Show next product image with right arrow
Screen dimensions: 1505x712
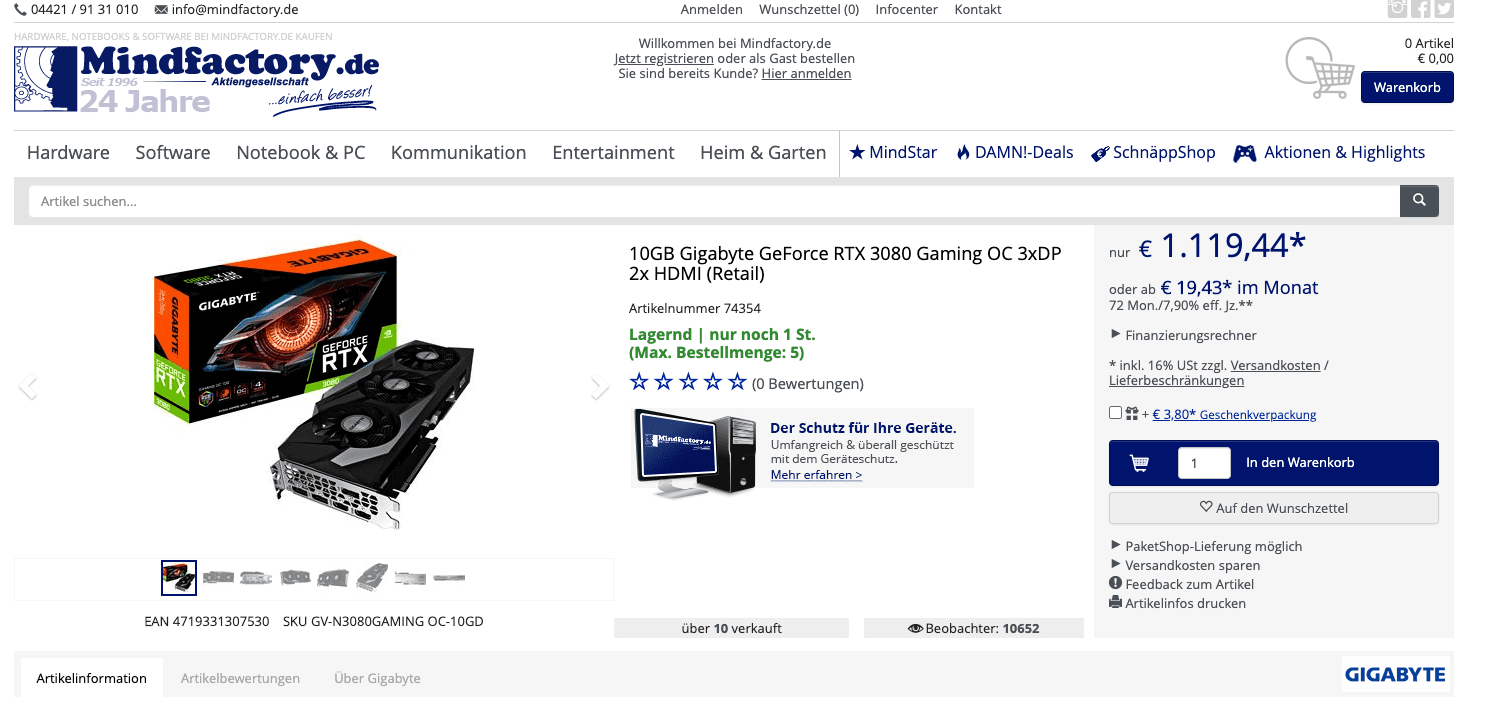click(599, 387)
